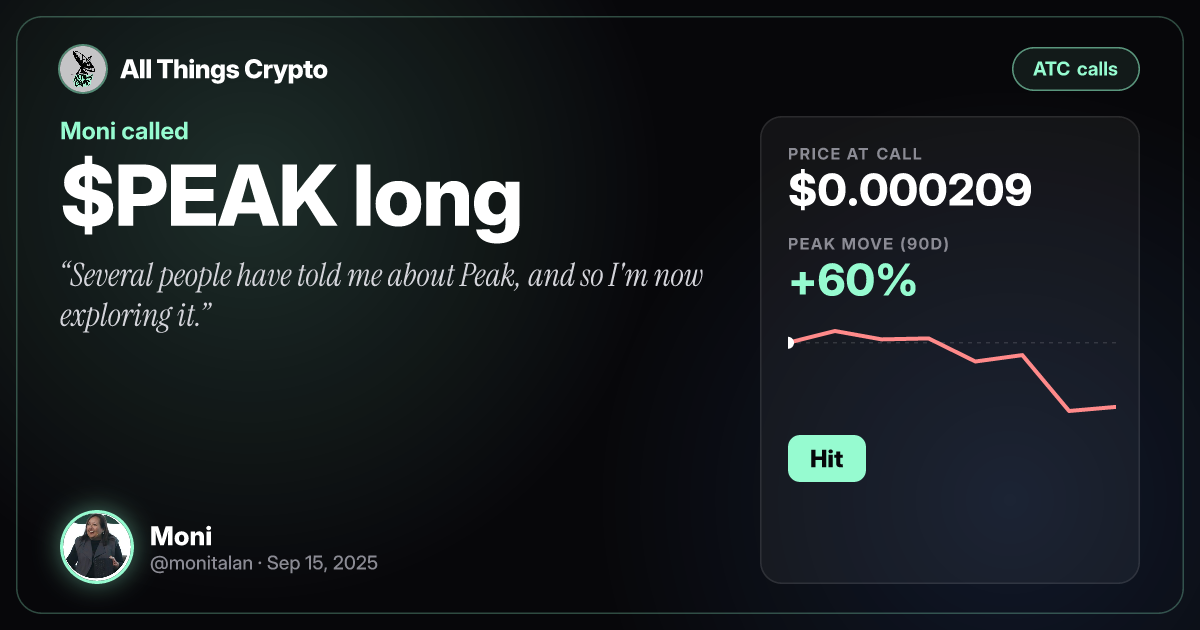
Task: Click the All Things Crypto logo icon
Action: click(x=84, y=69)
